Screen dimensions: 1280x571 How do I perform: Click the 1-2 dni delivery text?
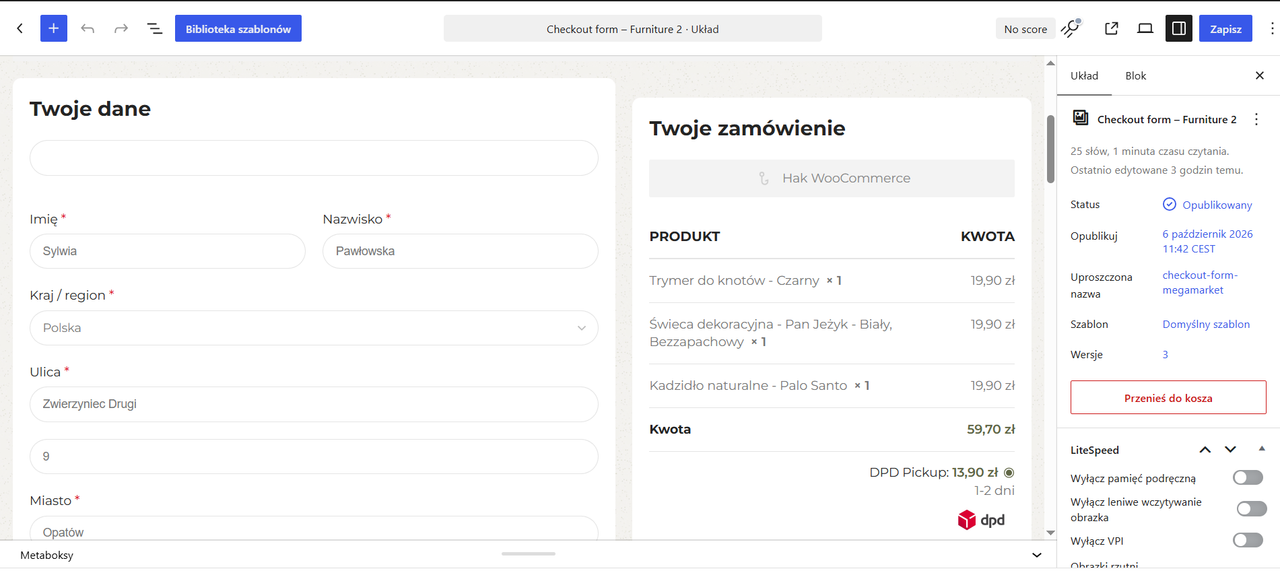tap(995, 491)
